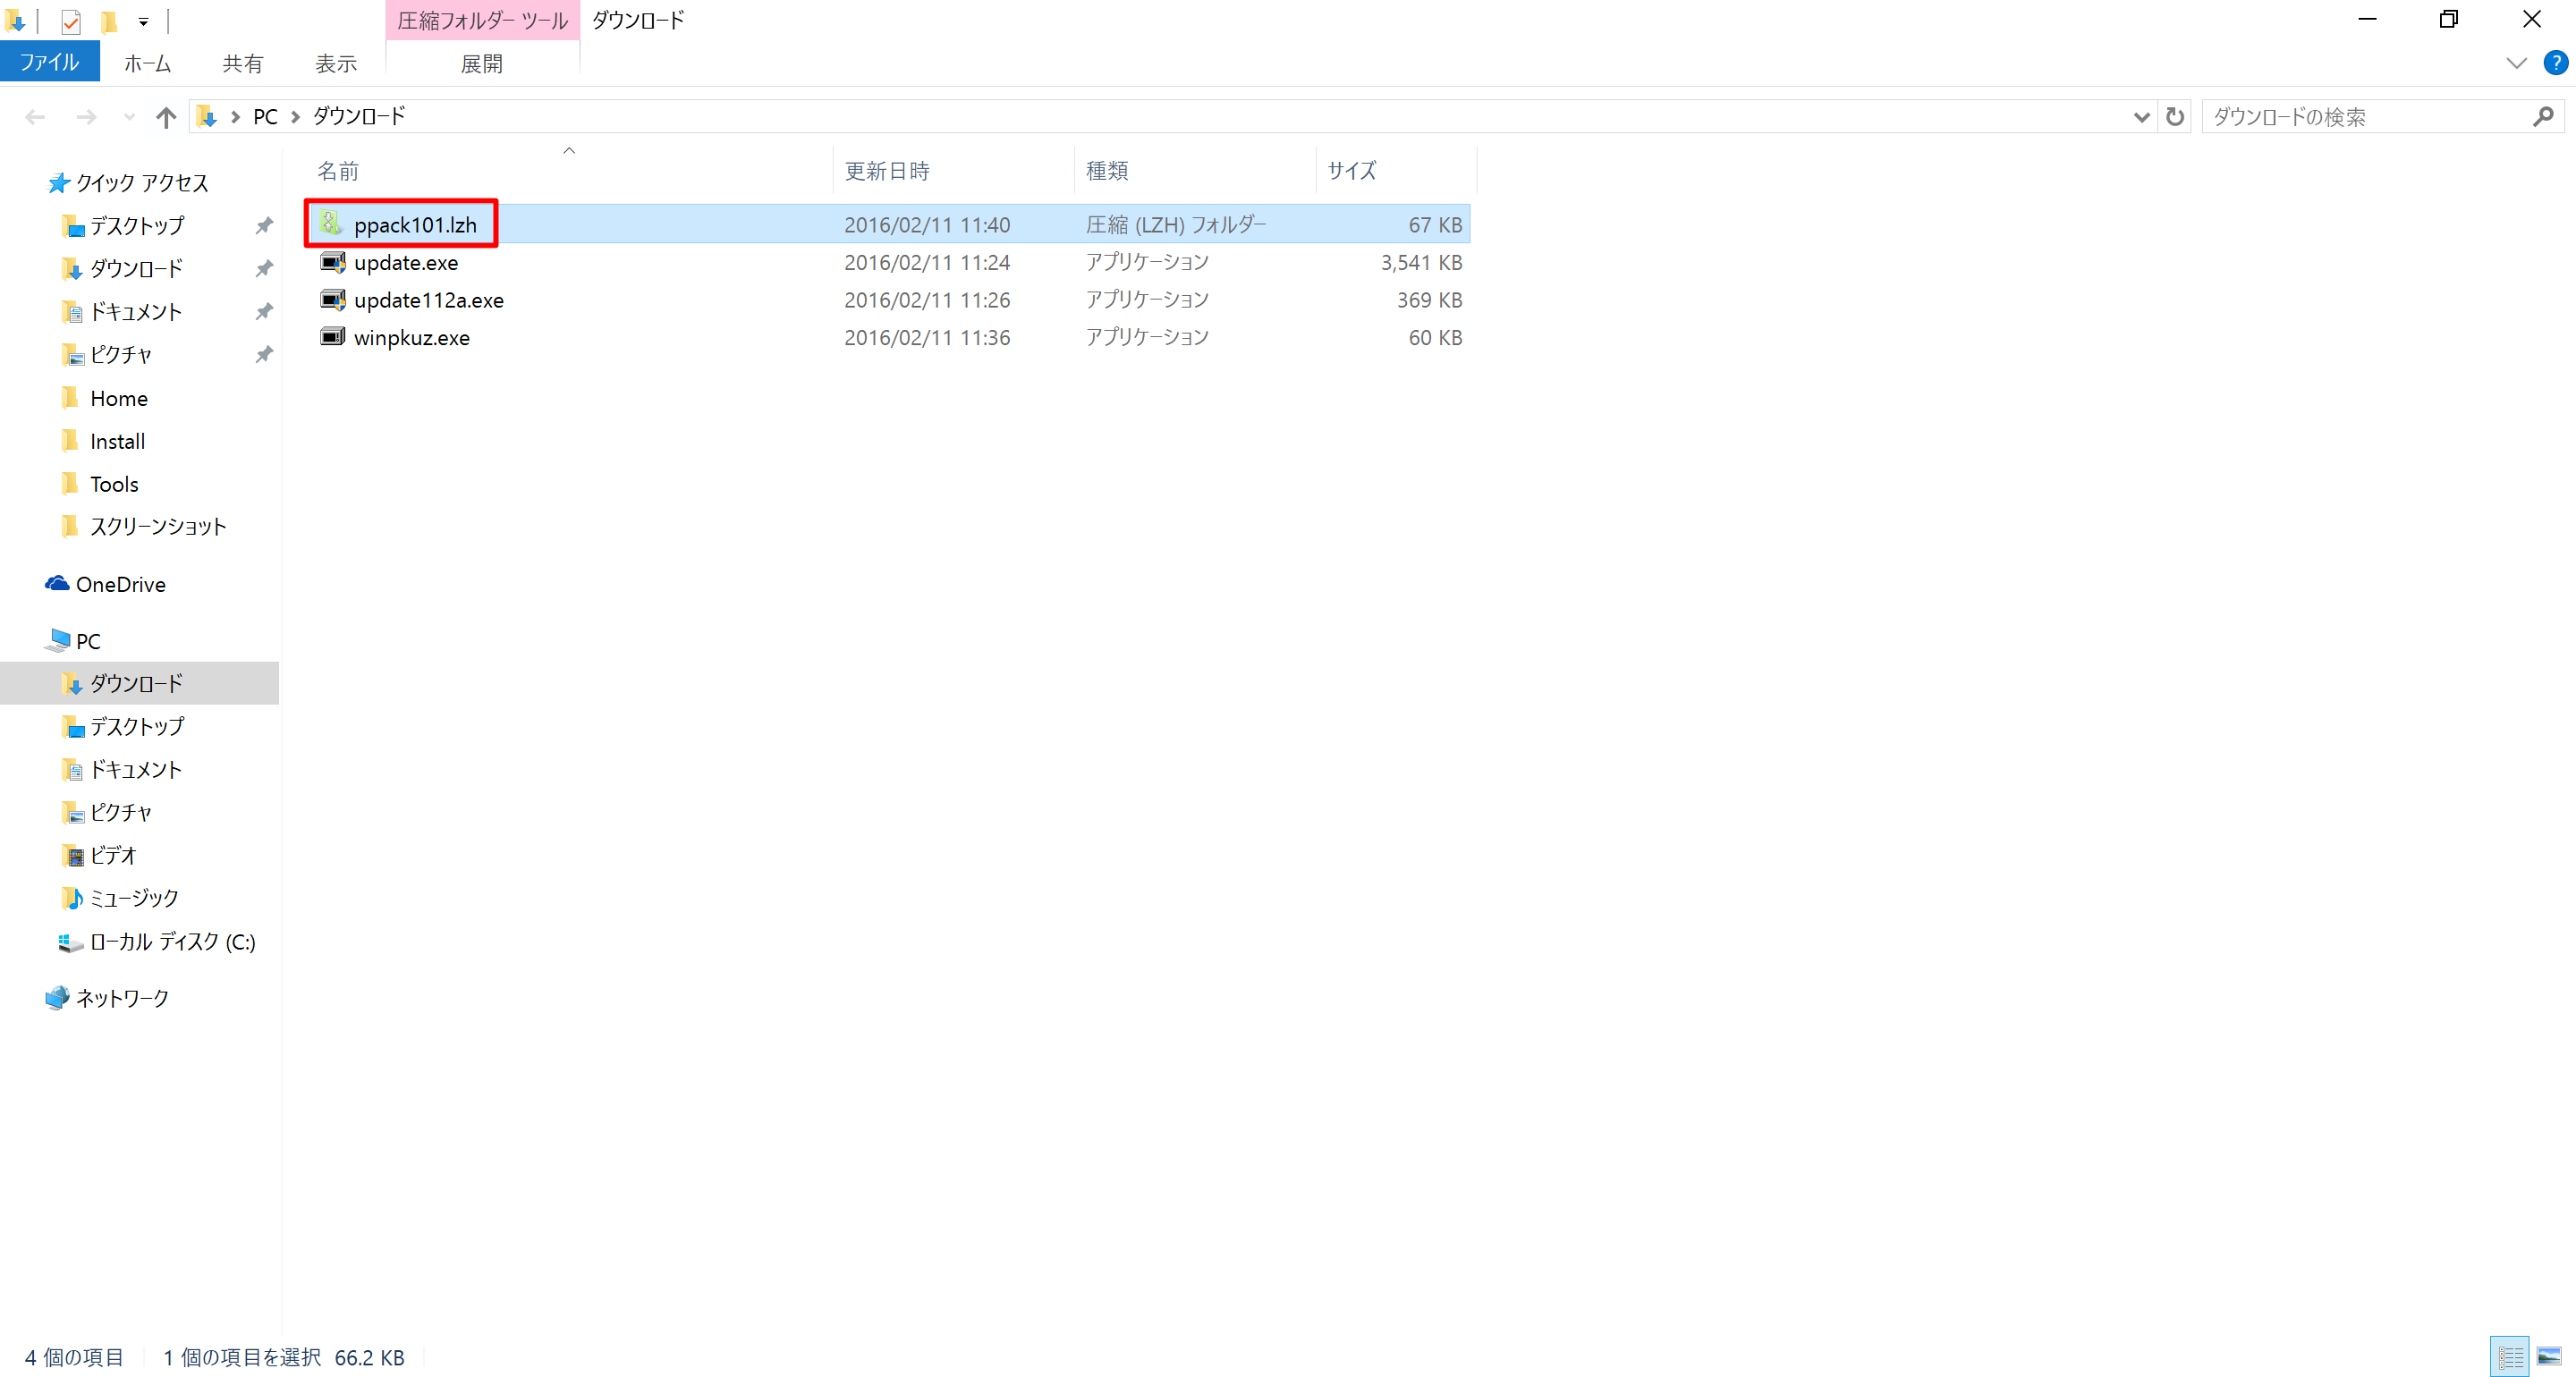The height and width of the screenshot is (1377, 2576).
Task: Click the magnifier search icon
Action: click(2543, 117)
